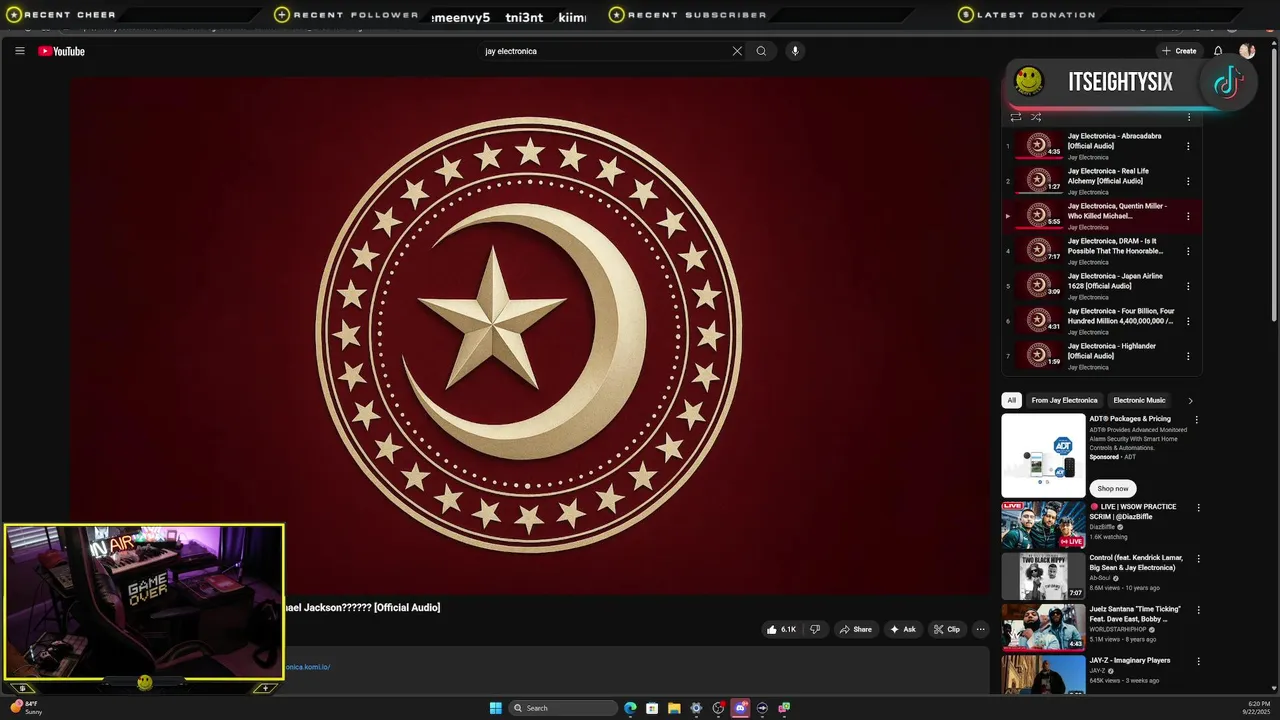This screenshot has width=1280, height=720.
Task: Like the video (6.1K)
Action: tap(782, 629)
